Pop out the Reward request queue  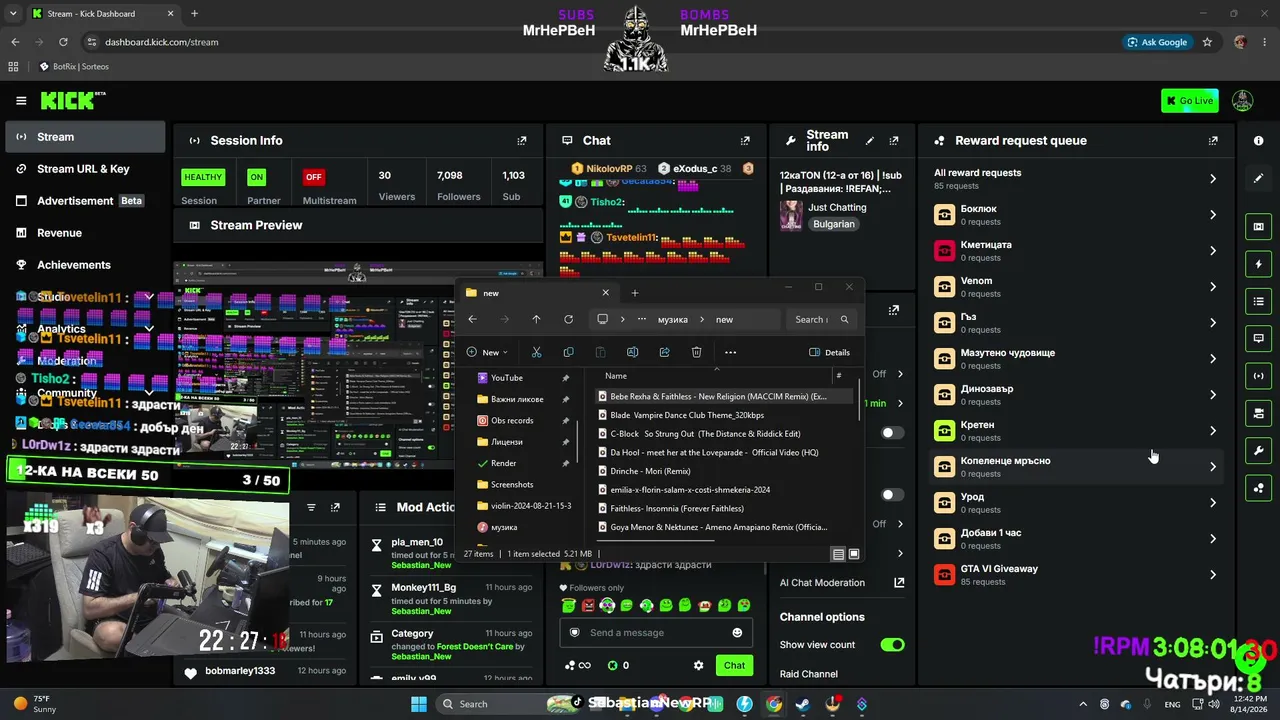[x=1213, y=141]
